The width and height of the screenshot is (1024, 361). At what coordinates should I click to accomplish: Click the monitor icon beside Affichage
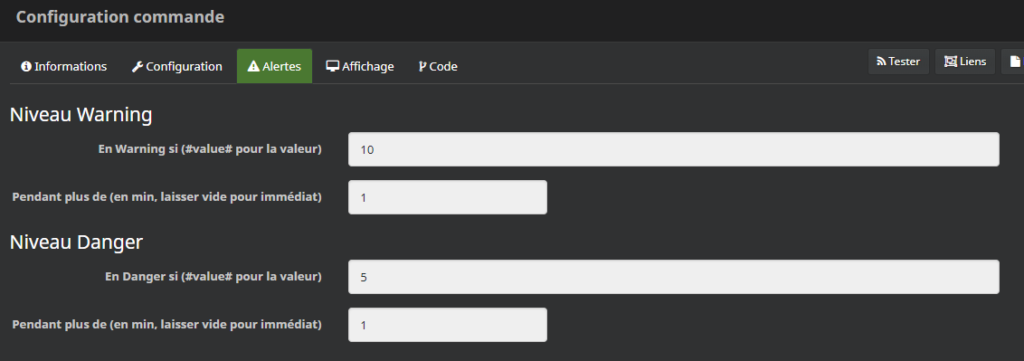point(332,67)
